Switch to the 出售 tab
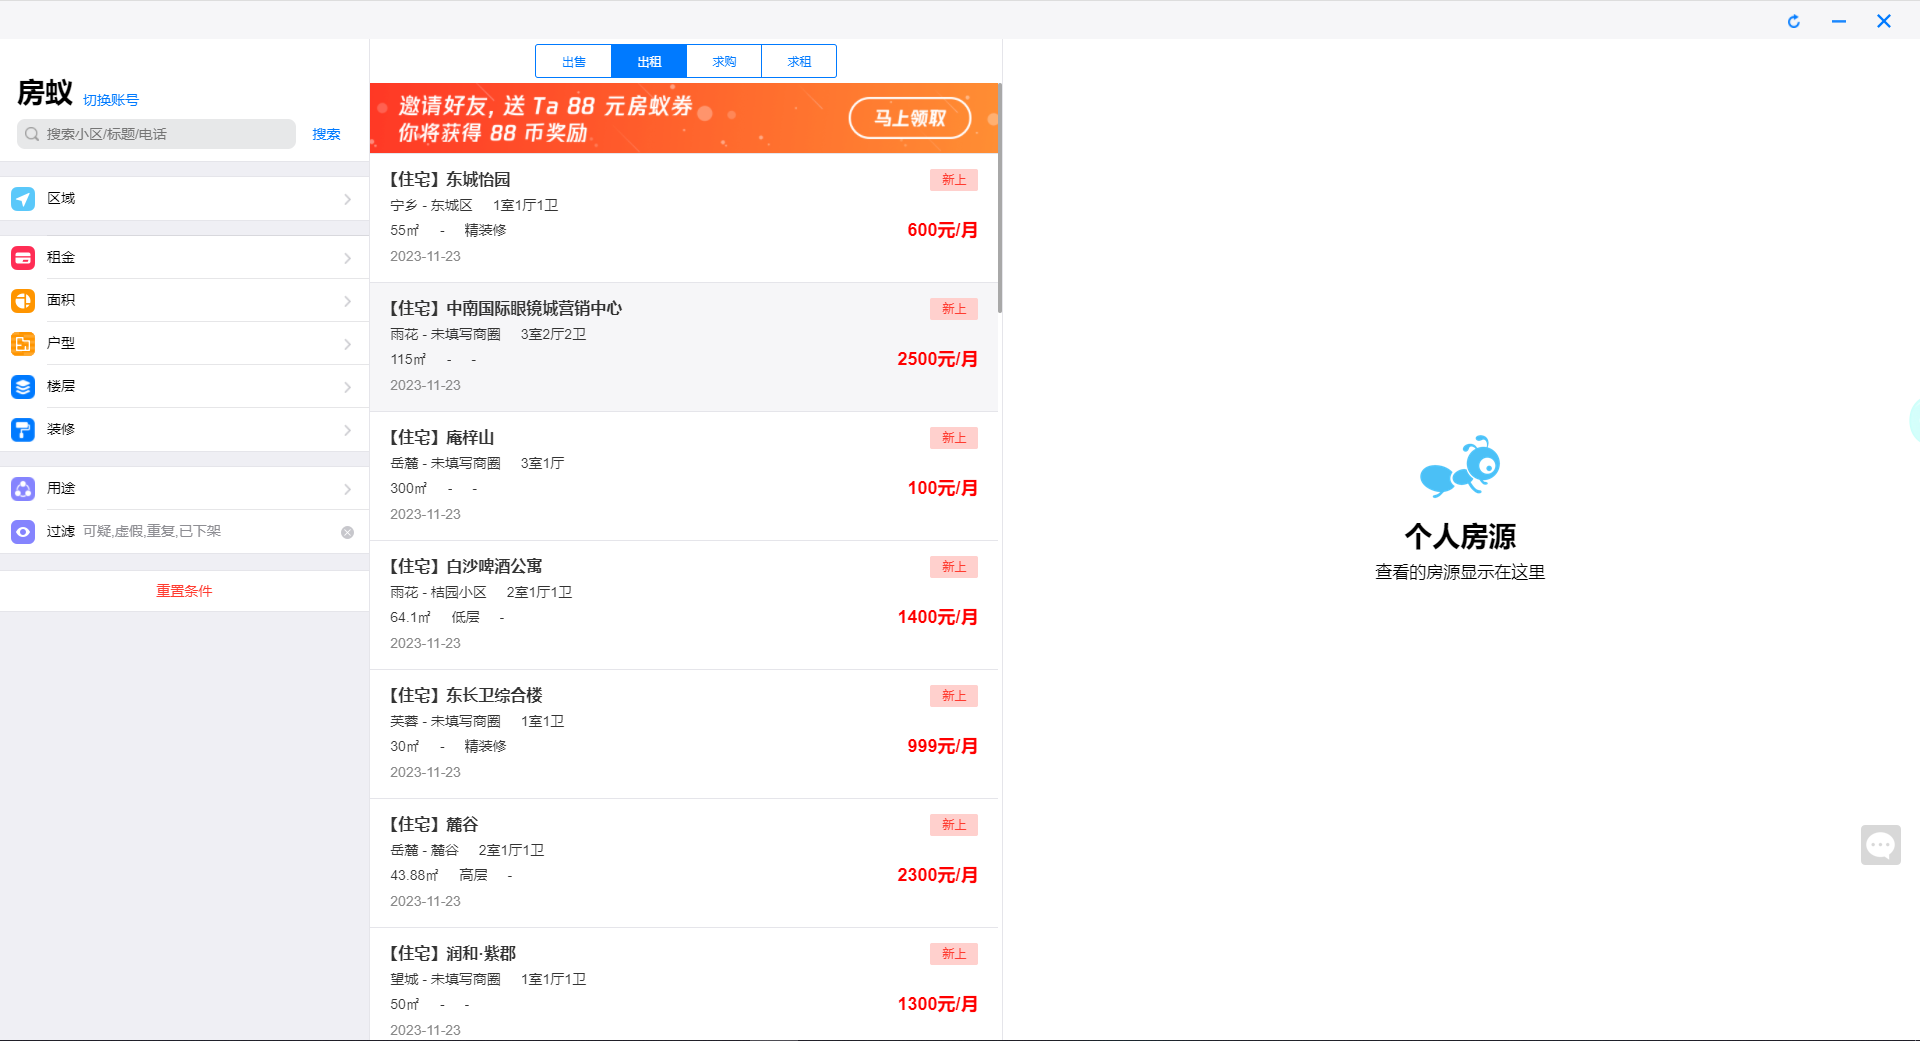This screenshot has width=1920, height=1041. [574, 62]
